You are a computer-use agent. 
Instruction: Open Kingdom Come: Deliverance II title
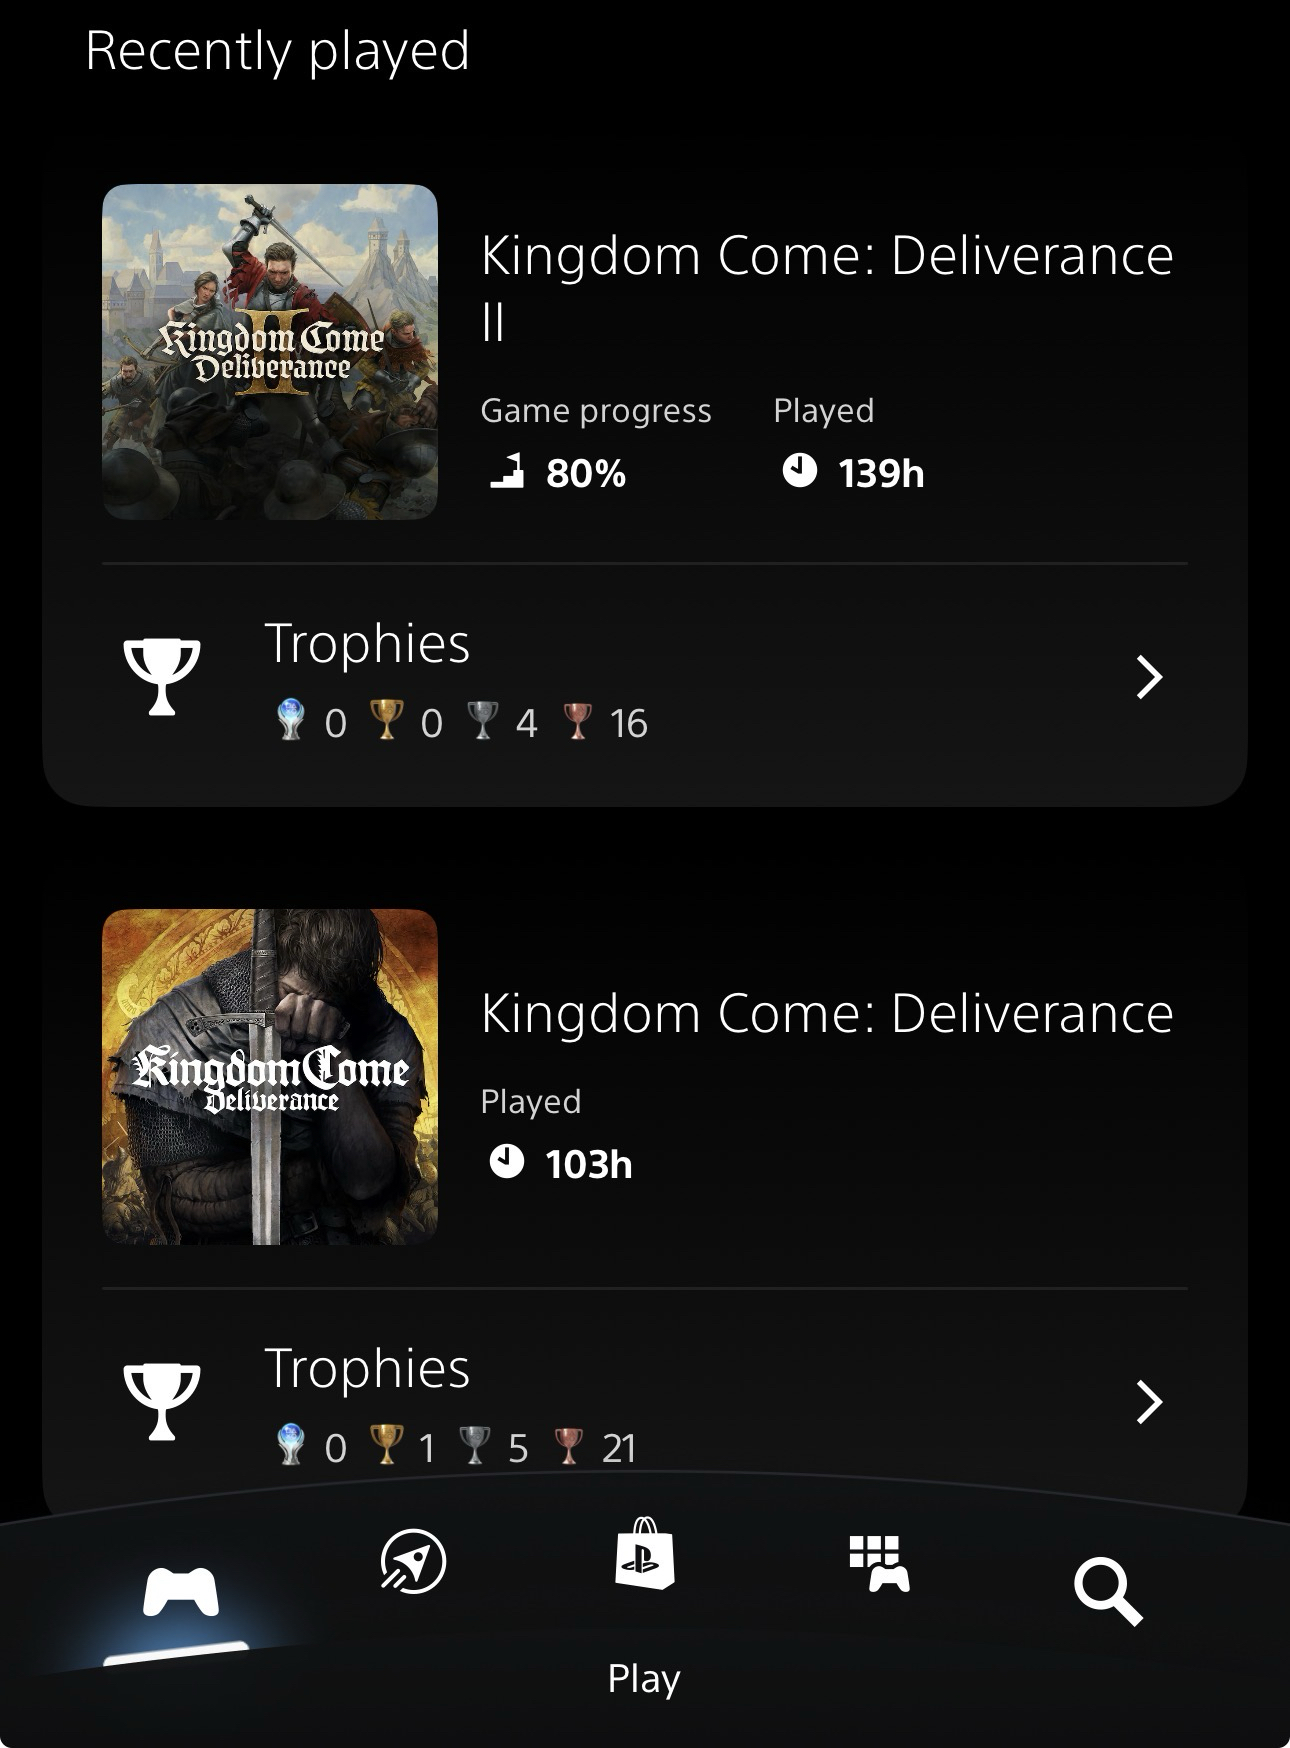826,285
